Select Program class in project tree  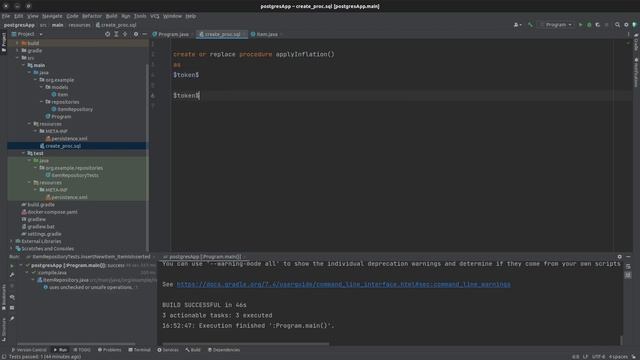pyautogui.click(x=58, y=117)
